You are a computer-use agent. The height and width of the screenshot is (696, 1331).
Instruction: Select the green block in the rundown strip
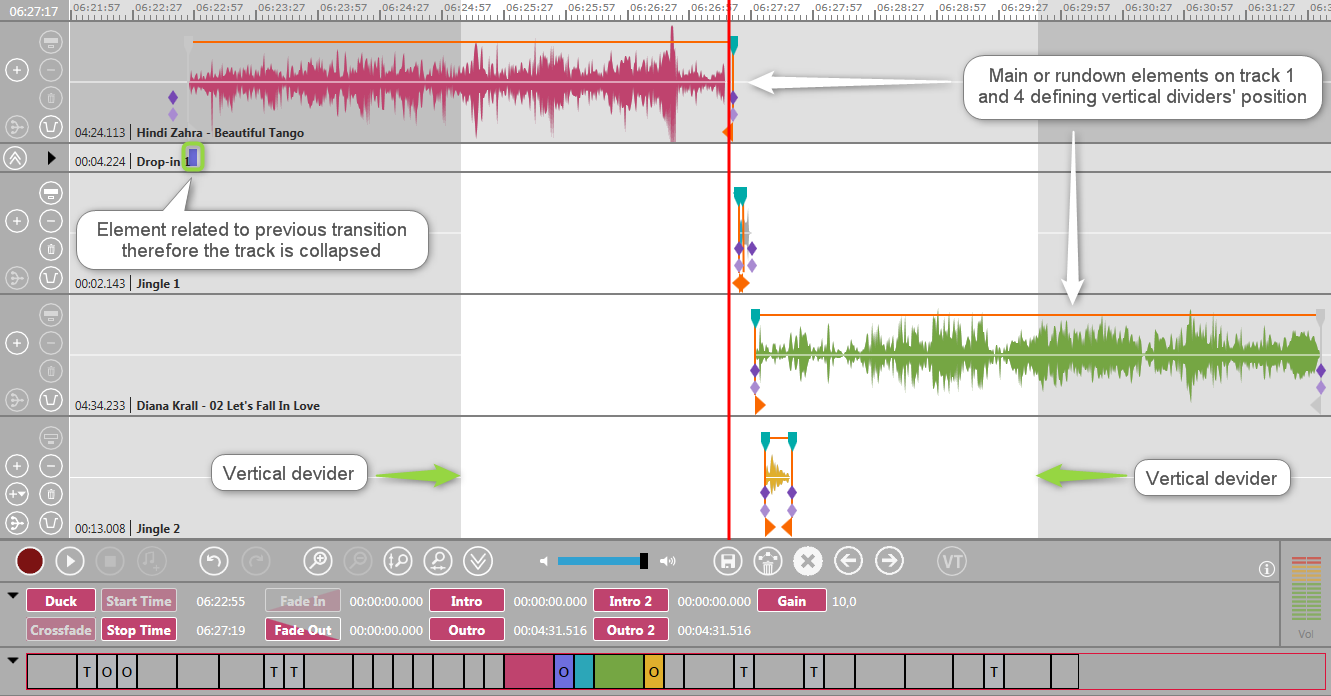pyautogui.click(x=619, y=672)
